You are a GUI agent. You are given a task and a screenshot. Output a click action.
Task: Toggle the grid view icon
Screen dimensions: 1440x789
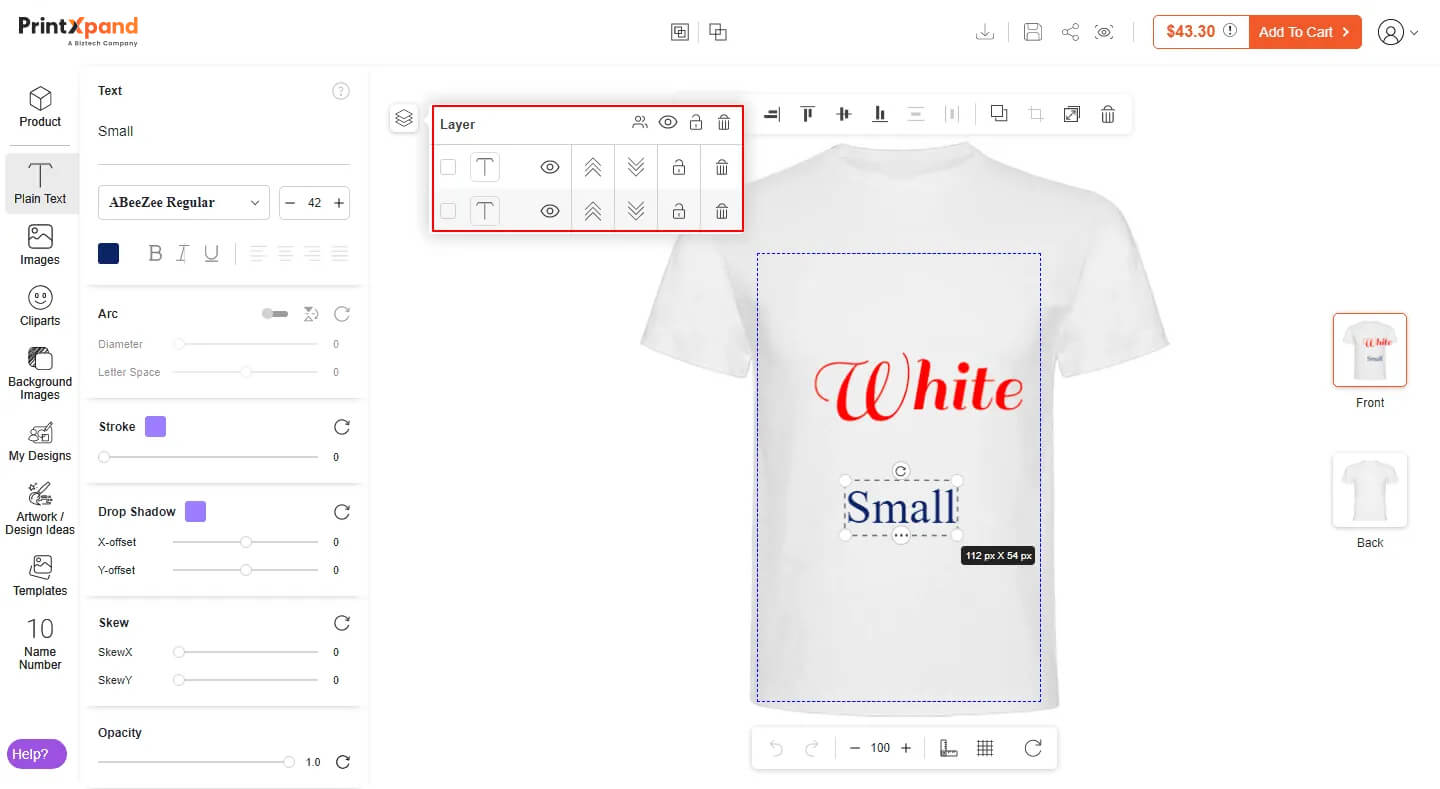(x=985, y=748)
